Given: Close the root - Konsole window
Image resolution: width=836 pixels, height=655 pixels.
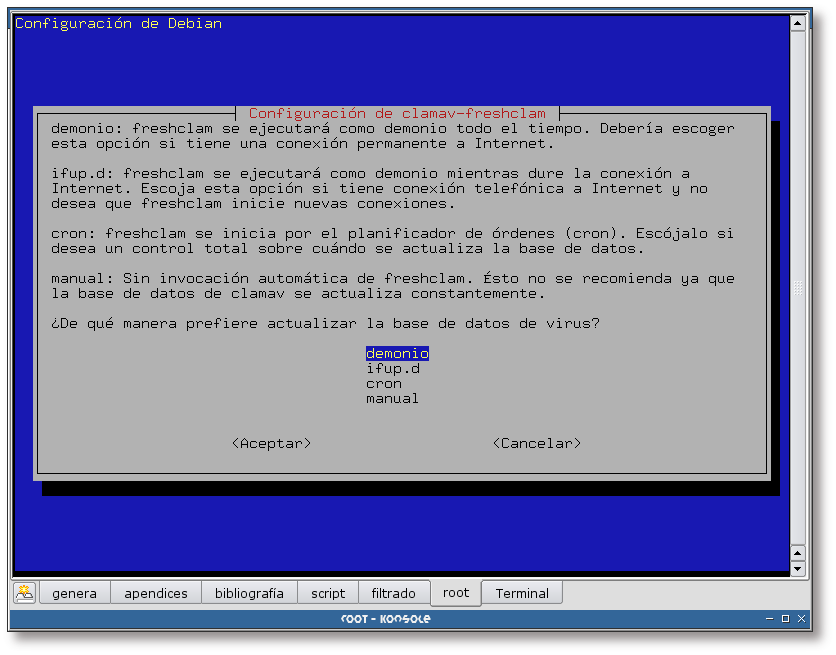Looking at the screenshot, I should coord(801,620).
